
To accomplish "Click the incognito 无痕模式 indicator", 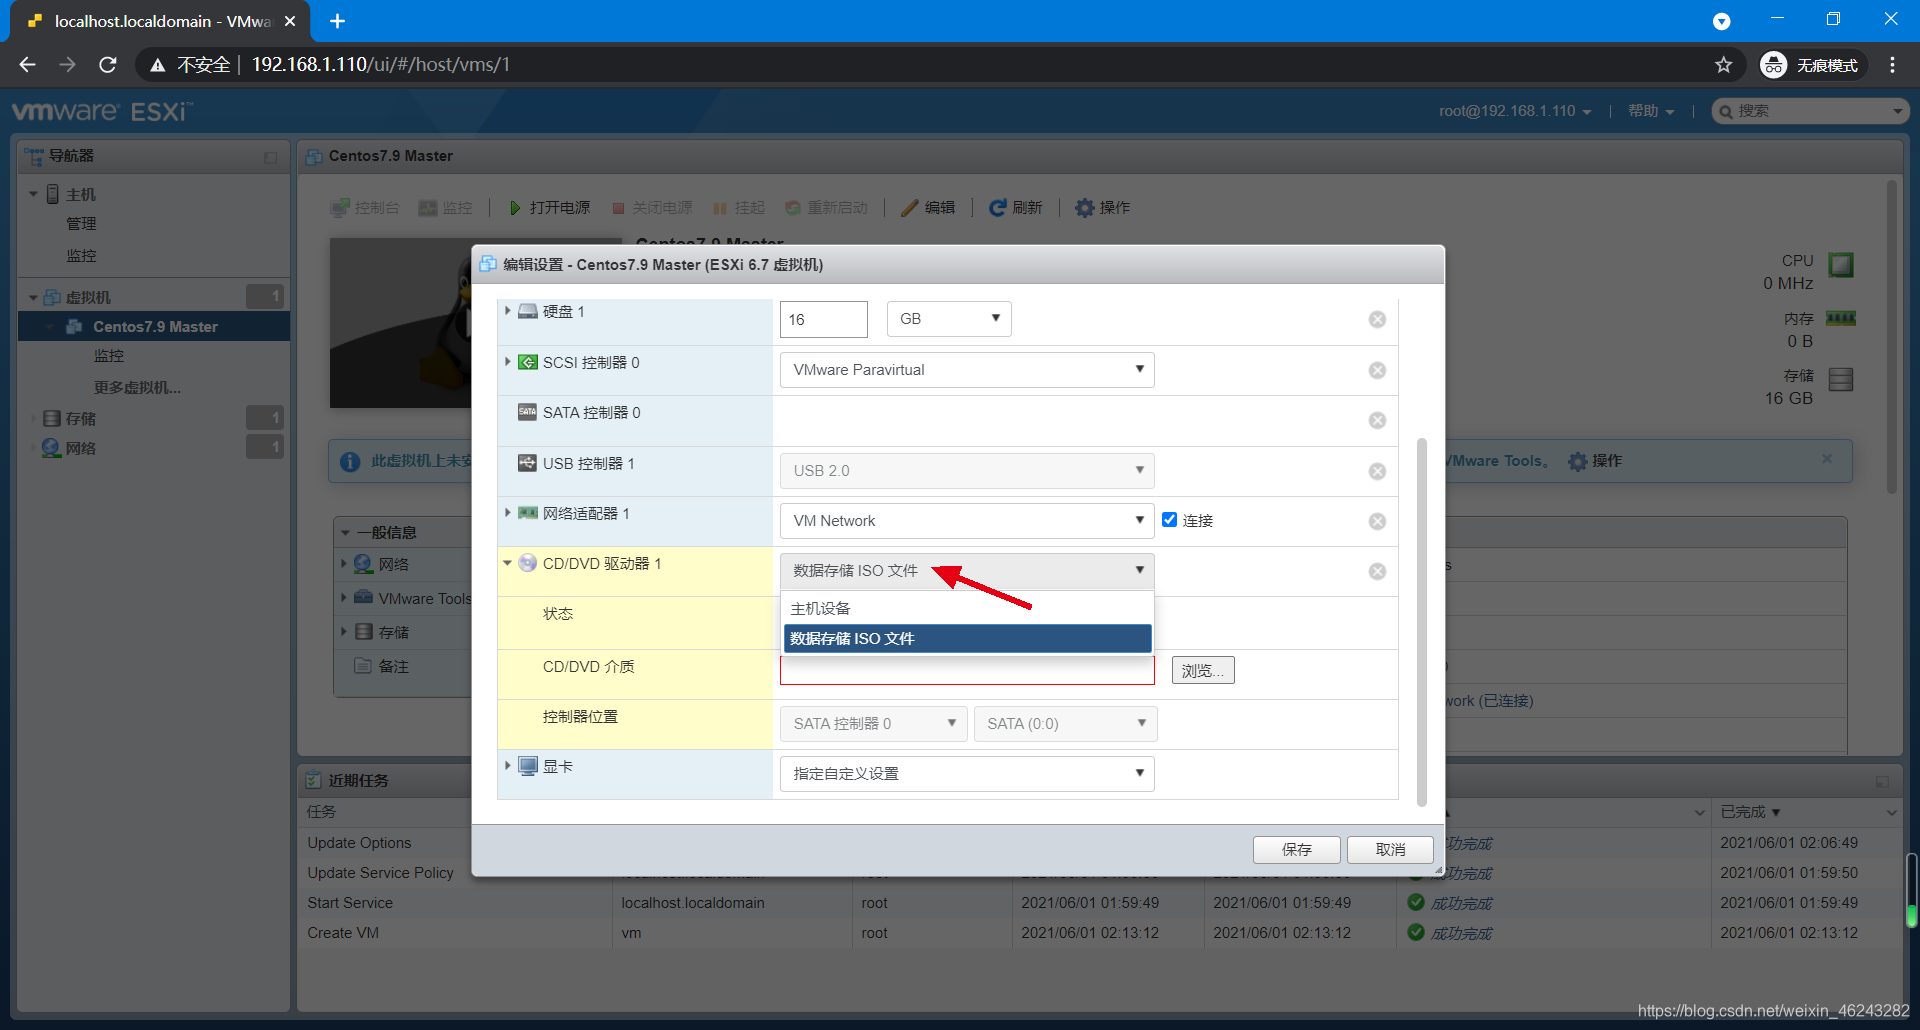I will (1813, 65).
